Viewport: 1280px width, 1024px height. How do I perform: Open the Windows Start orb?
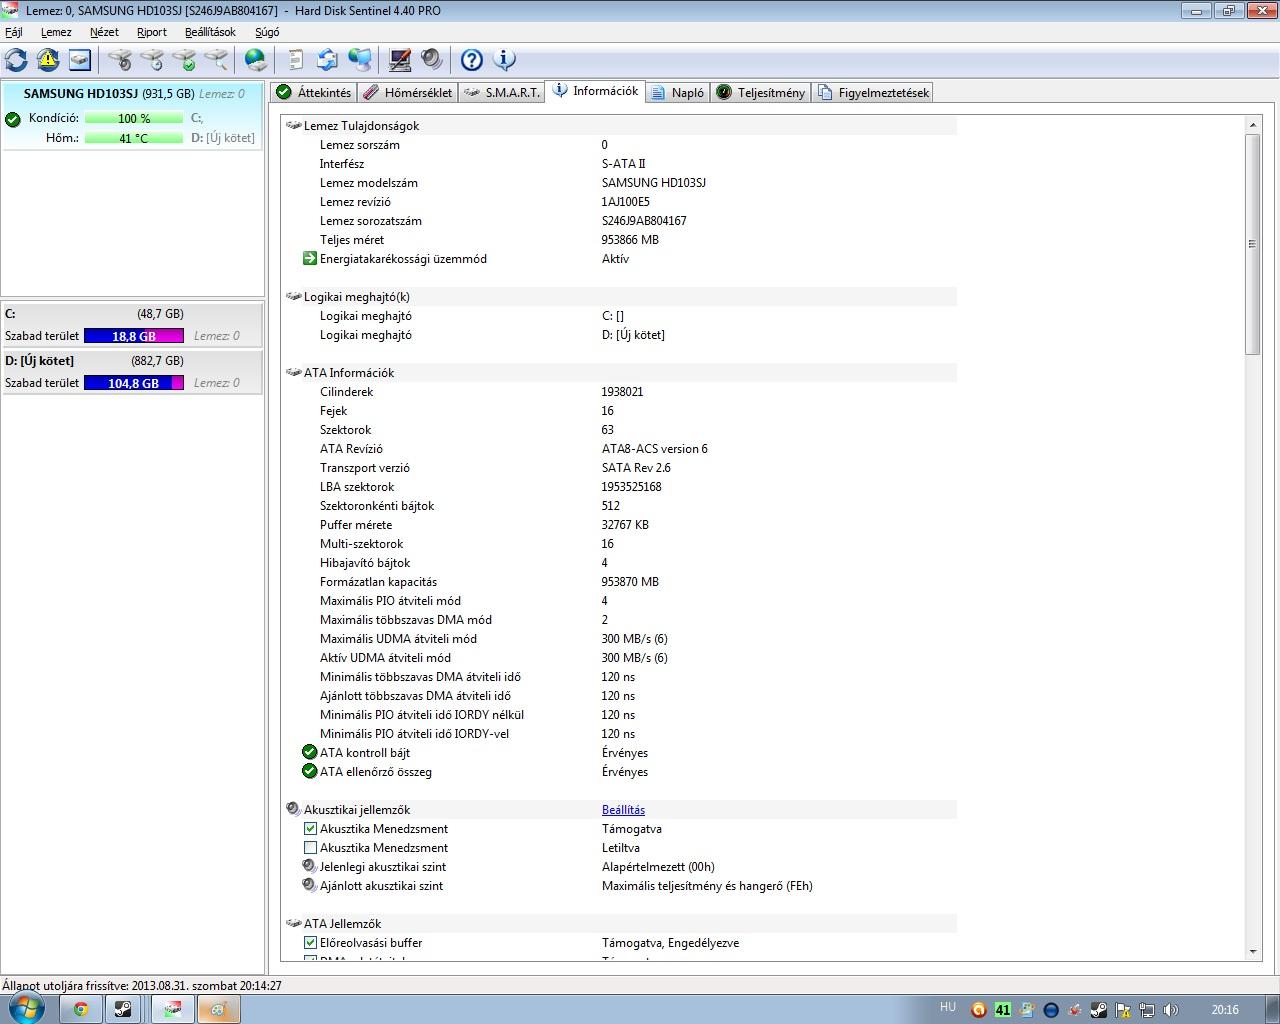[x=26, y=1008]
